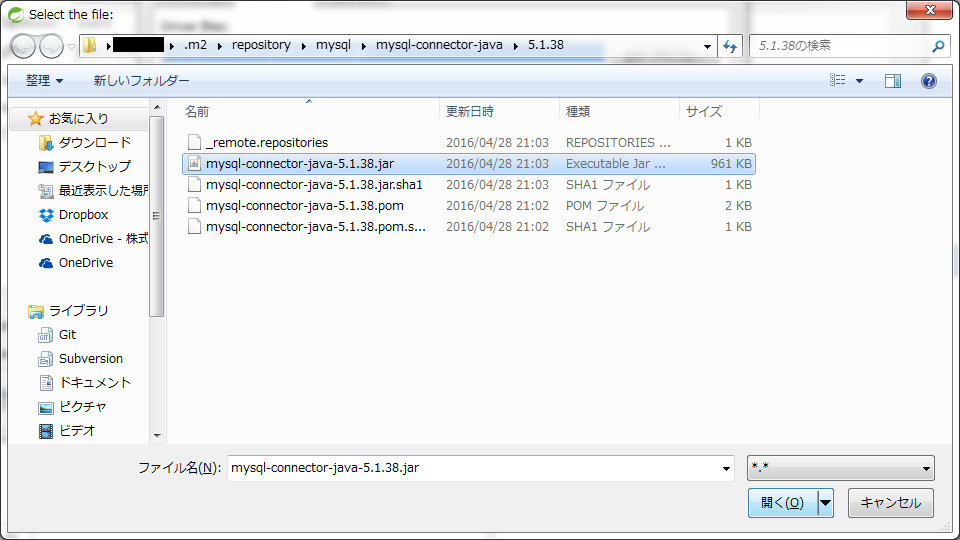Select the Git library icon
The width and height of the screenshot is (960, 540).
[x=46, y=335]
